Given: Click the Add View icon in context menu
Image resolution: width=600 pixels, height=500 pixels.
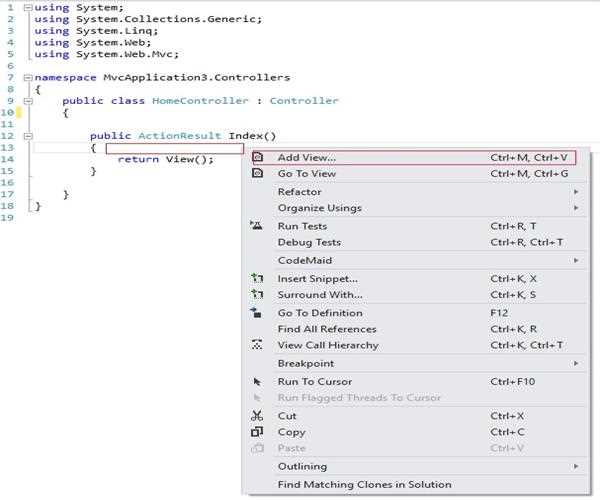Looking at the screenshot, I should 257,158.
